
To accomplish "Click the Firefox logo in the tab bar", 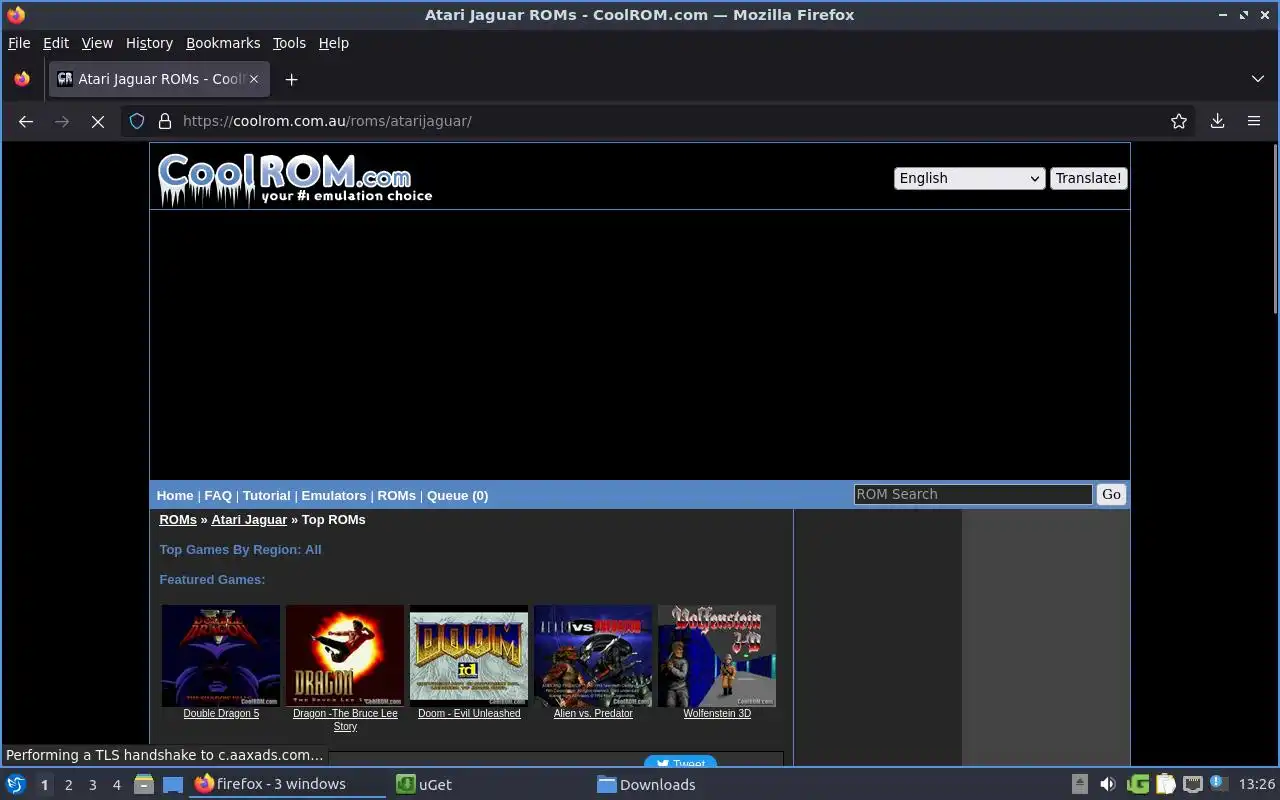I will 22,79.
